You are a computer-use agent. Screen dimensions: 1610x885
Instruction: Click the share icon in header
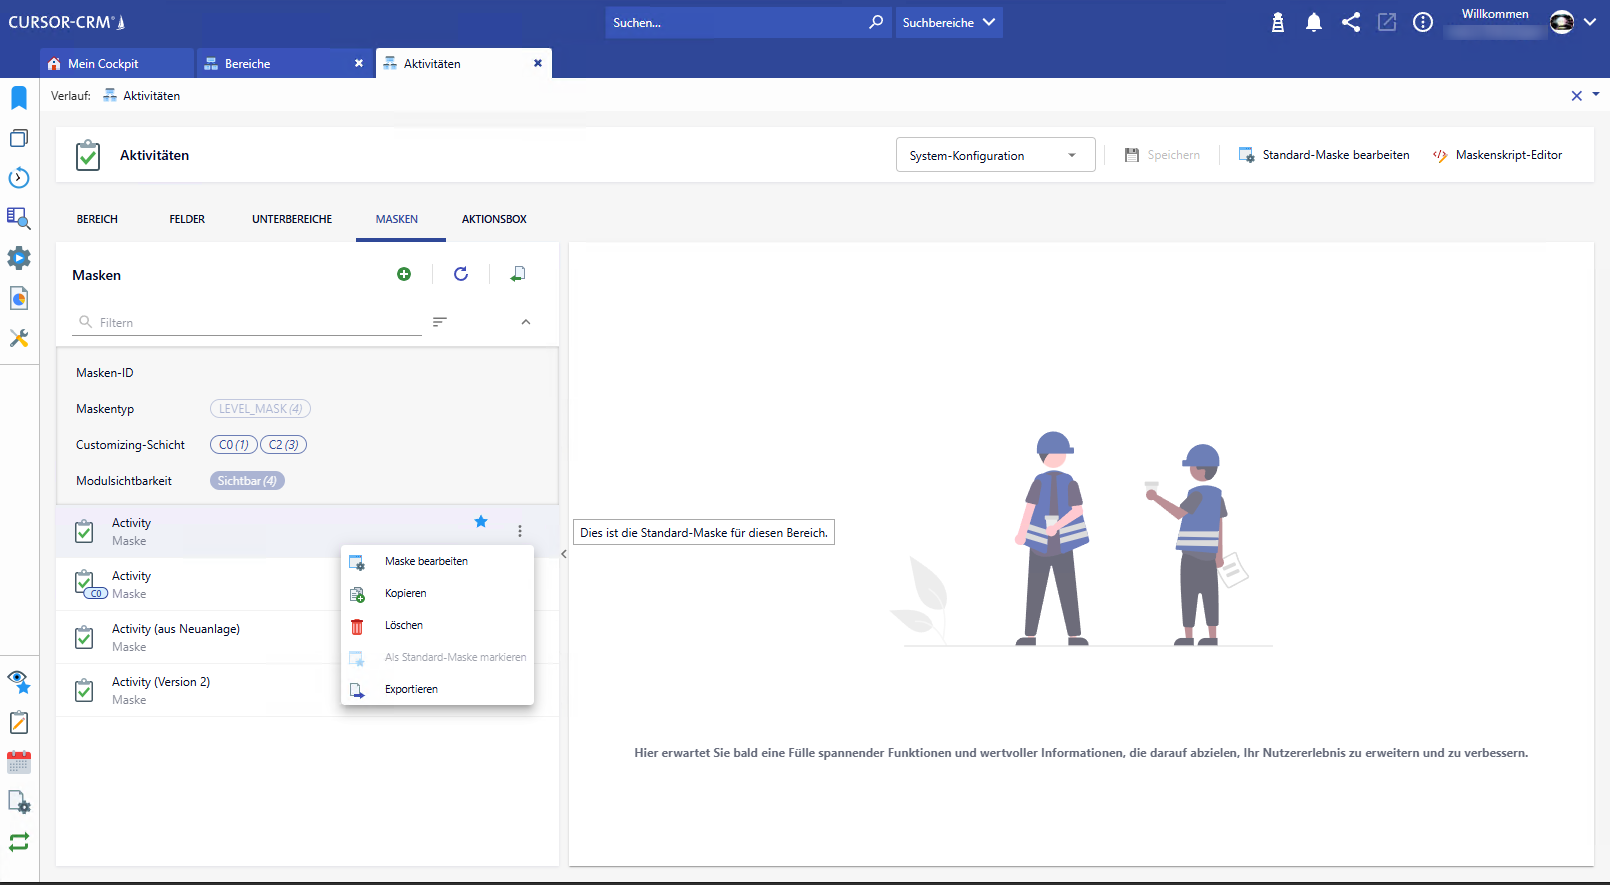(1350, 22)
